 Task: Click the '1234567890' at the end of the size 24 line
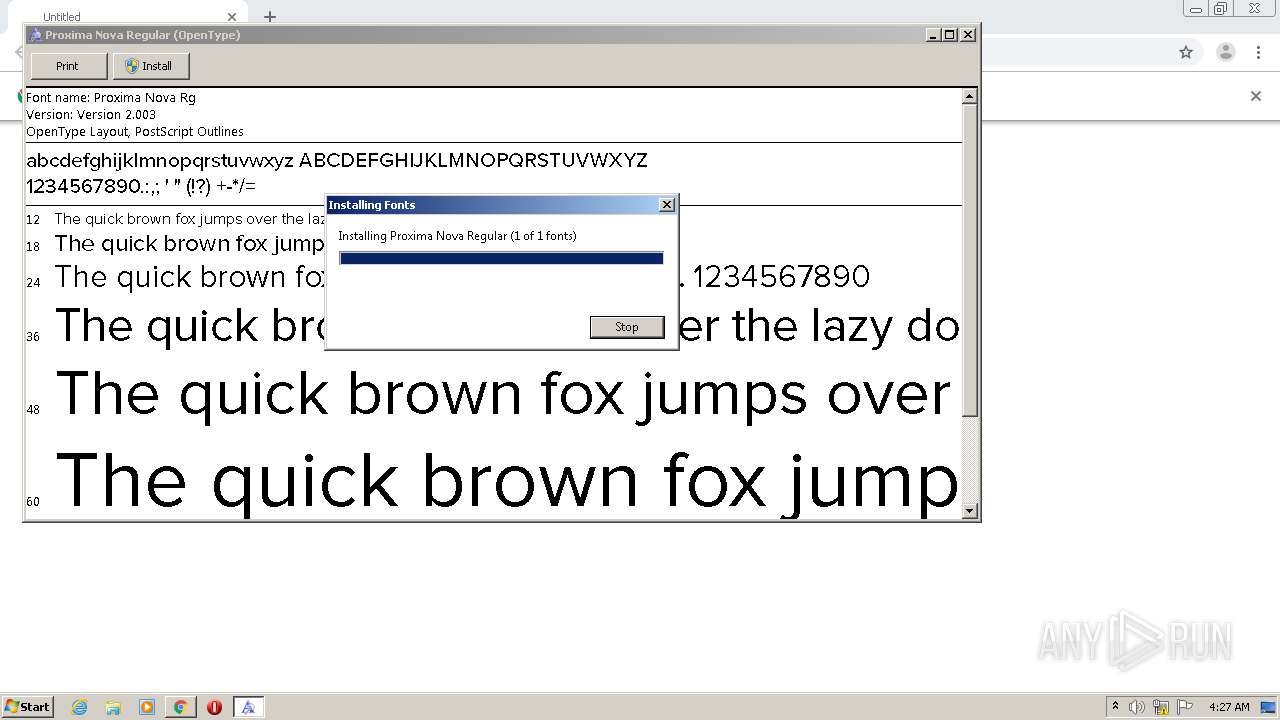[x=781, y=277]
